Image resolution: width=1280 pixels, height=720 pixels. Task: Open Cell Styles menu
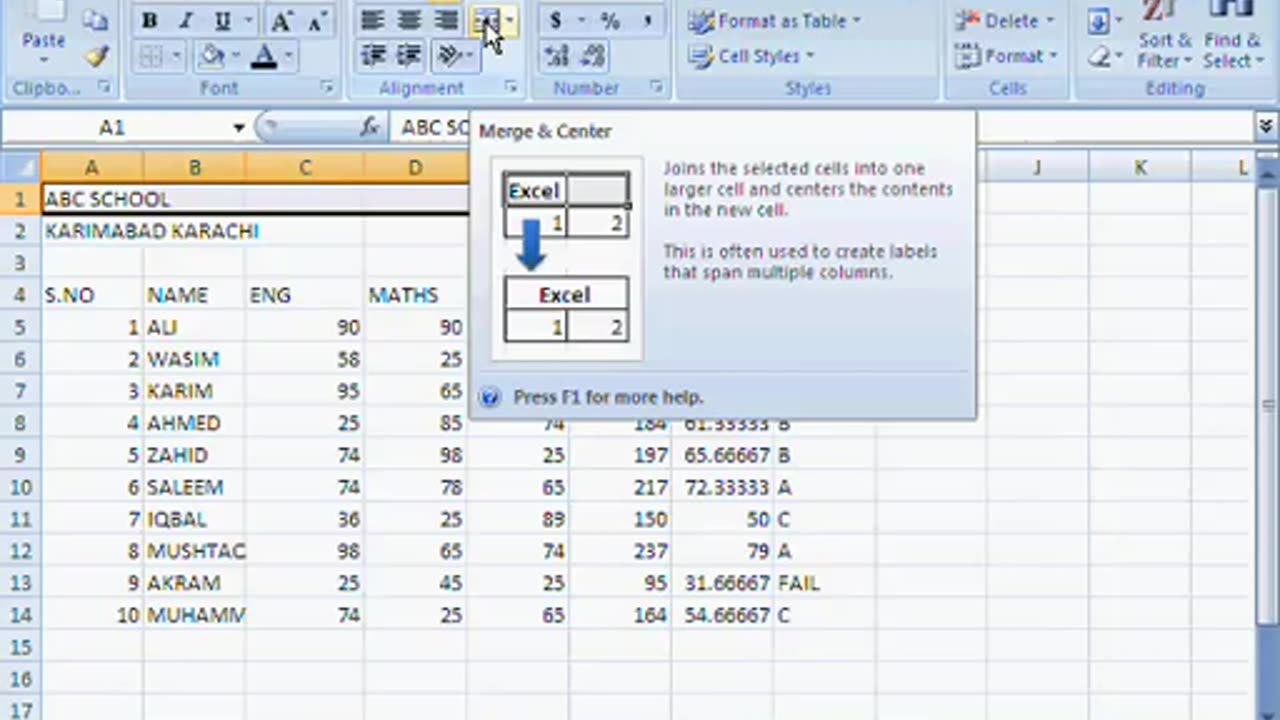click(x=753, y=56)
